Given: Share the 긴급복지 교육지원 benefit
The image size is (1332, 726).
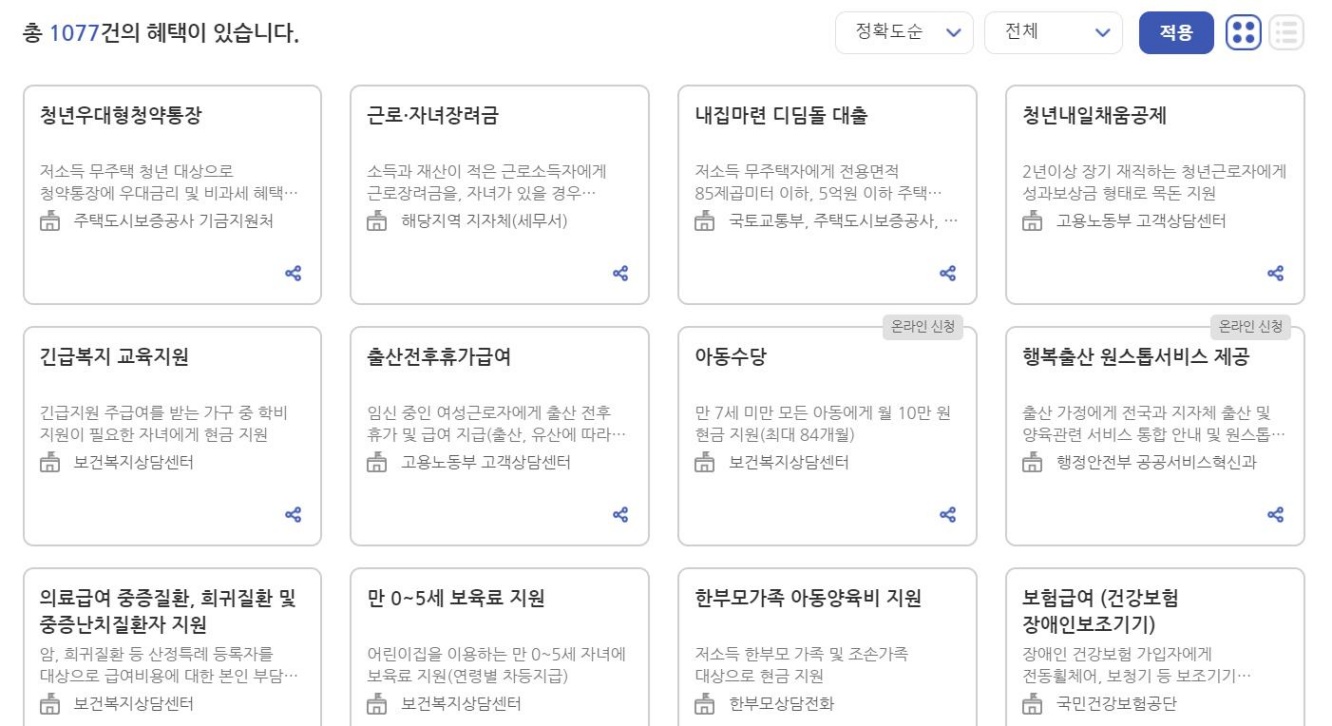Looking at the screenshot, I should coord(293,515).
